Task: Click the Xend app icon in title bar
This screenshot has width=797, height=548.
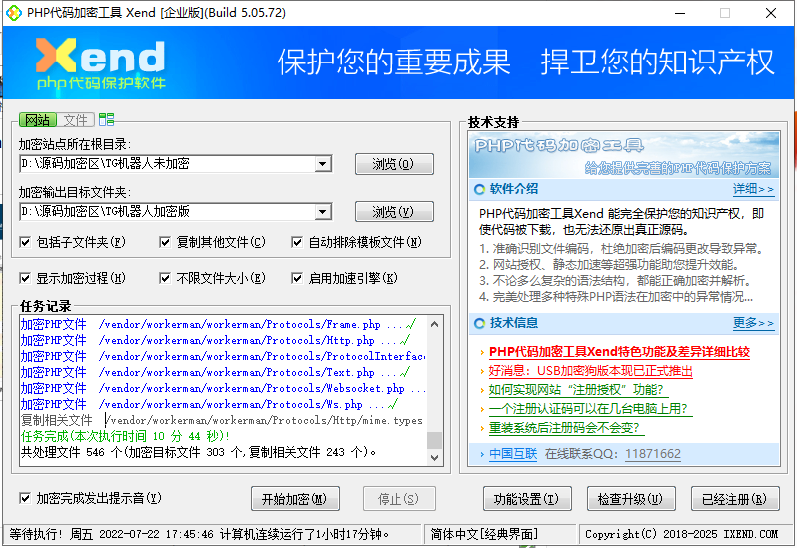Action: [14, 13]
